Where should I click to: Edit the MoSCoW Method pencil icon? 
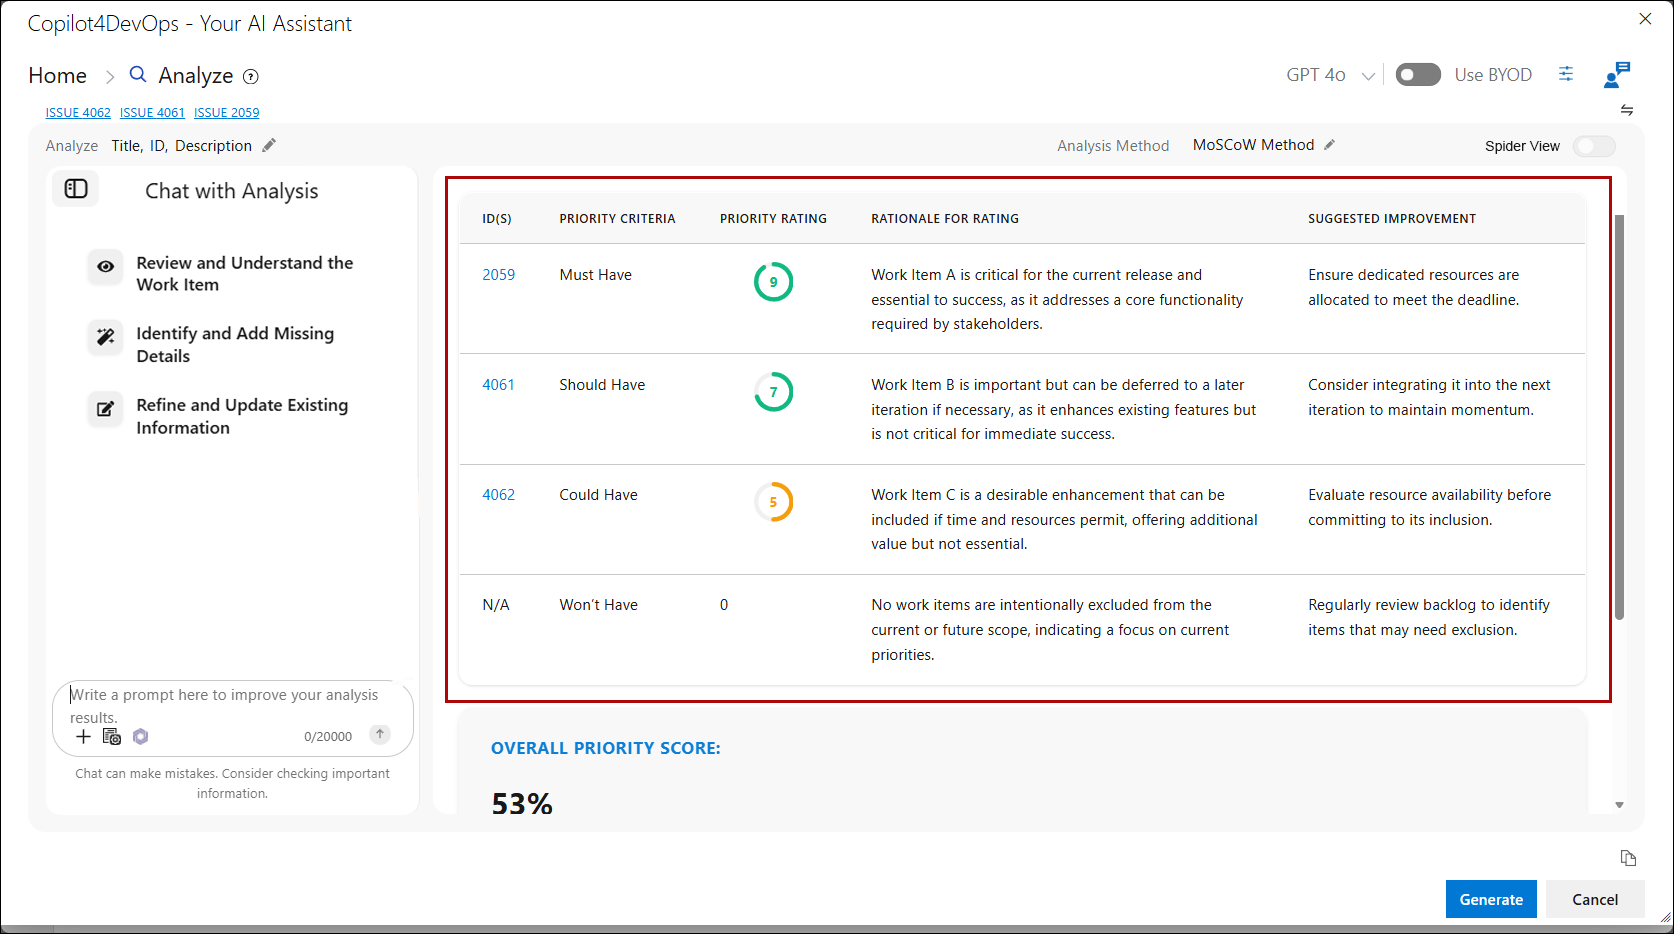click(1329, 145)
